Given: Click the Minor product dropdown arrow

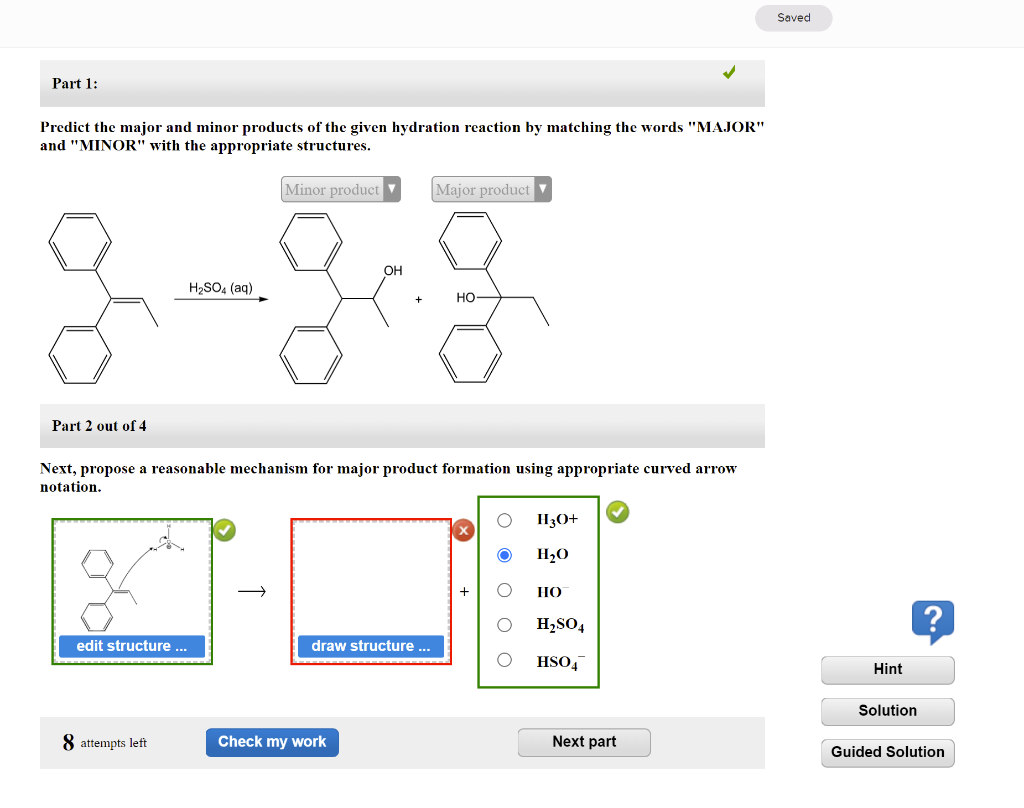Looking at the screenshot, I should pos(392,188).
